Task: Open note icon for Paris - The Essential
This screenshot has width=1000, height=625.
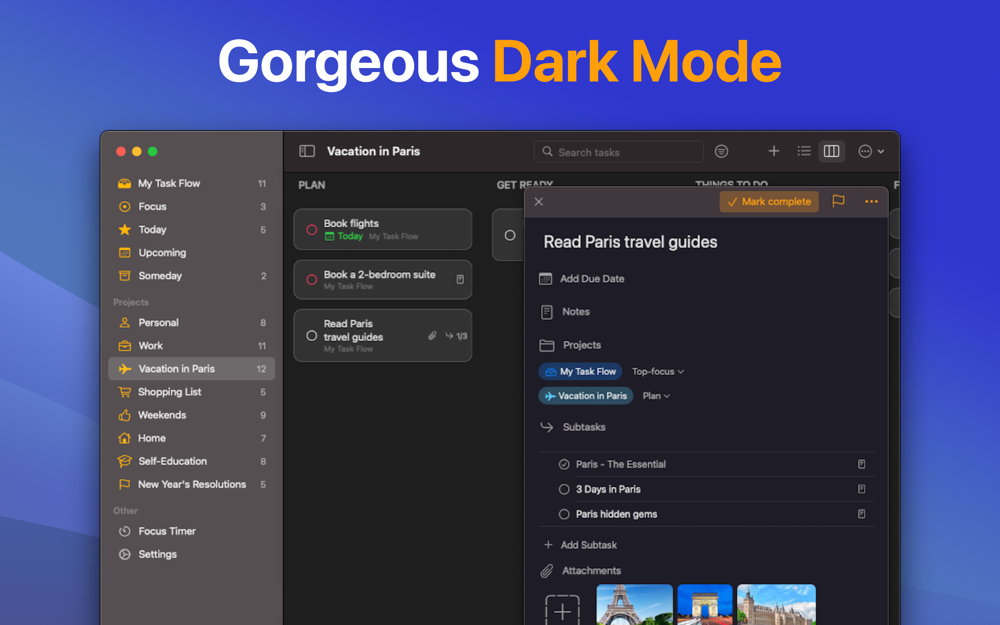Action: [x=862, y=464]
